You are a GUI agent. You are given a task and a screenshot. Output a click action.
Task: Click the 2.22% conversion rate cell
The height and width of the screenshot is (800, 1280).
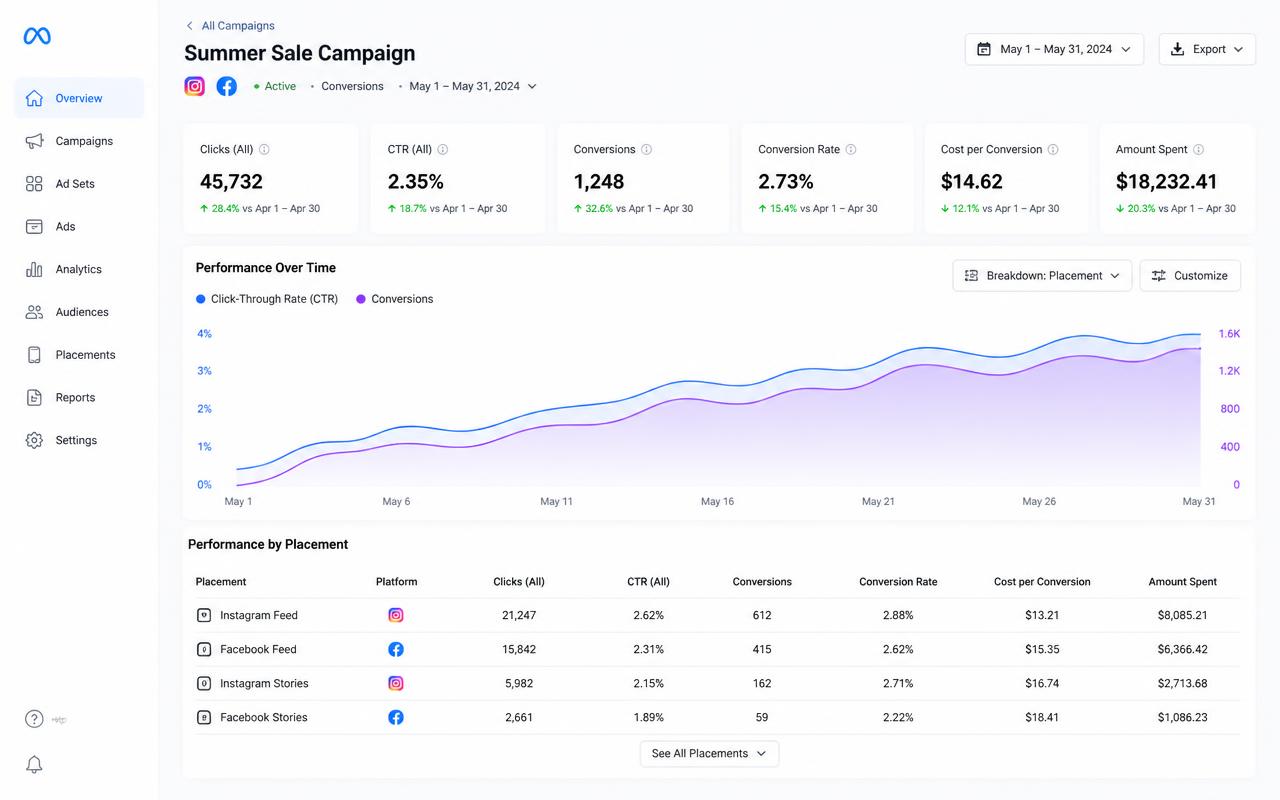(x=898, y=718)
